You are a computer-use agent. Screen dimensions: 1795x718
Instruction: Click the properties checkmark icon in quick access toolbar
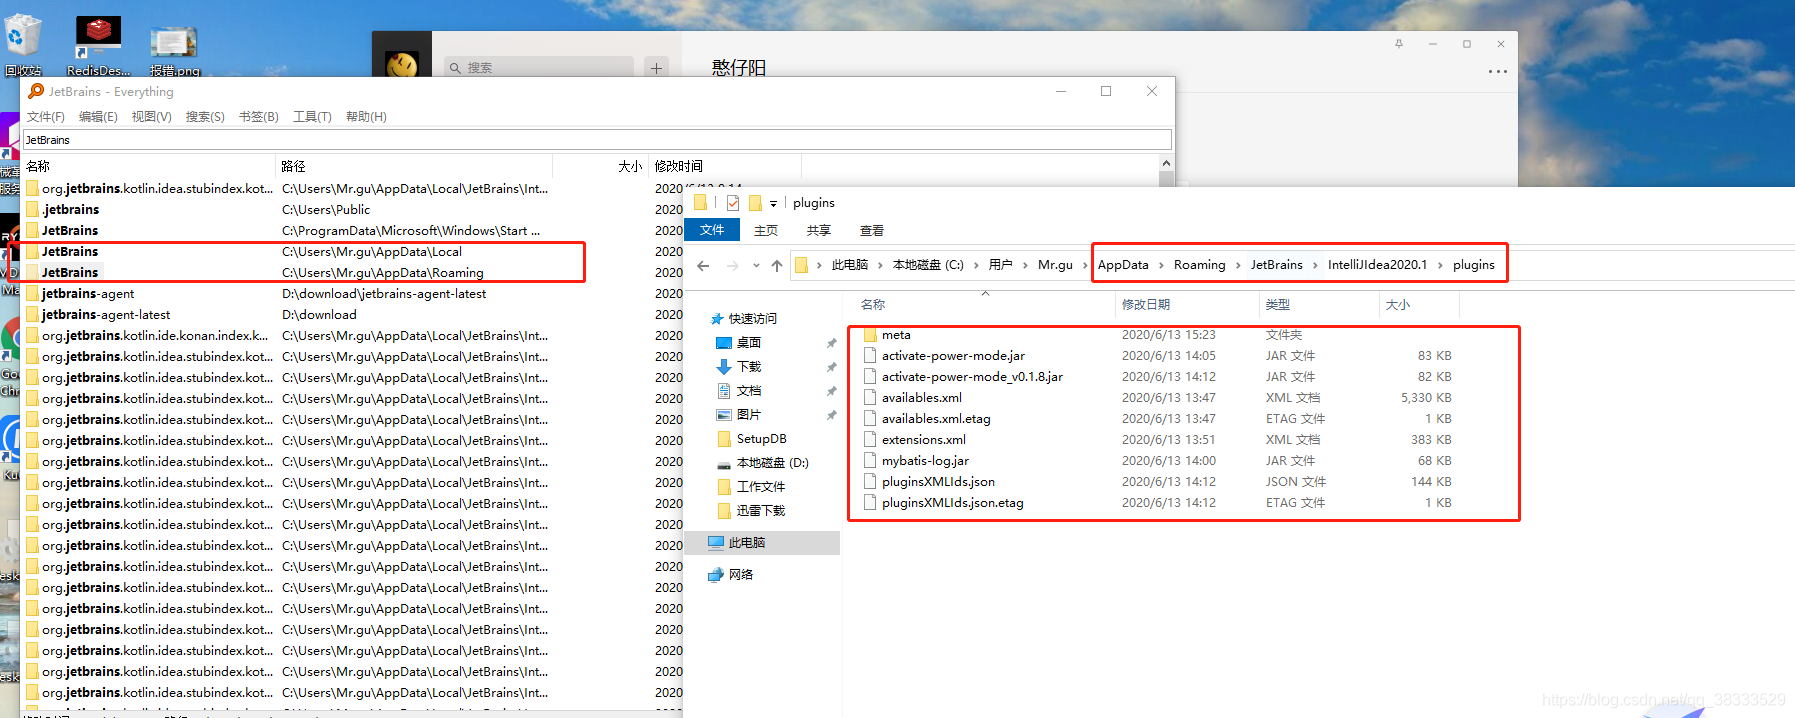pyautogui.click(x=733, y=203)
